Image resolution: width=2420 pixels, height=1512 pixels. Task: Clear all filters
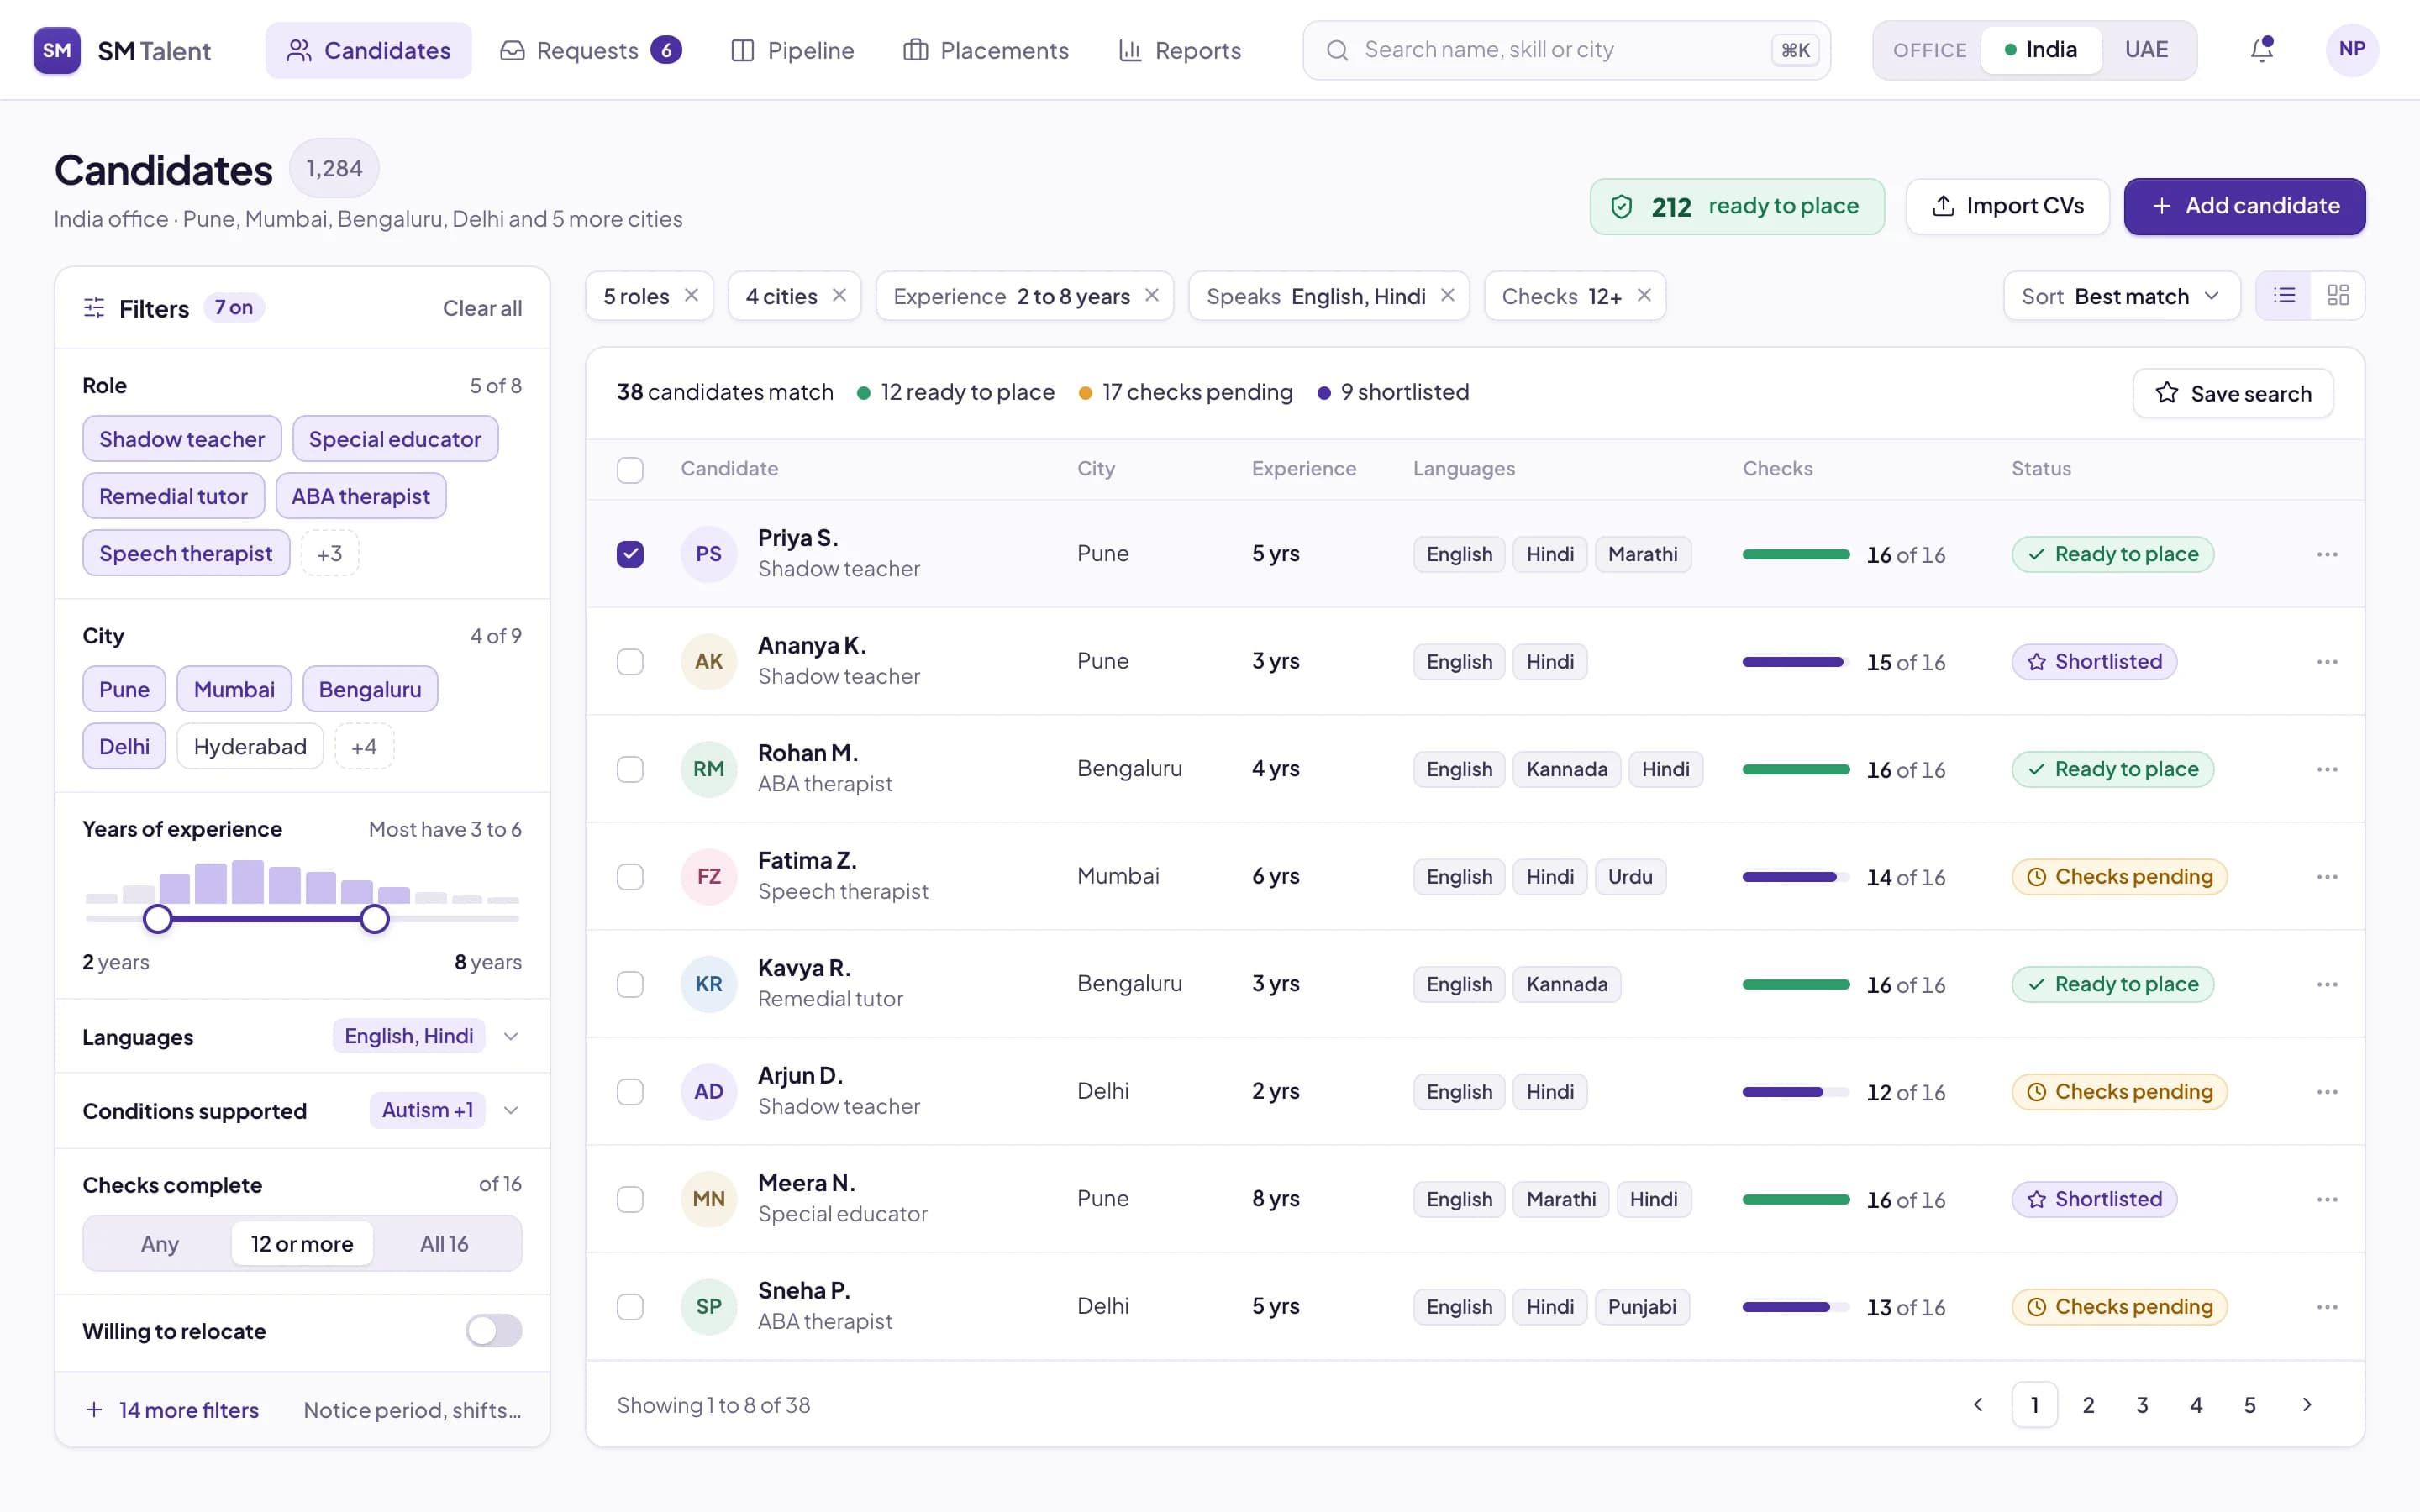[482, 308]
